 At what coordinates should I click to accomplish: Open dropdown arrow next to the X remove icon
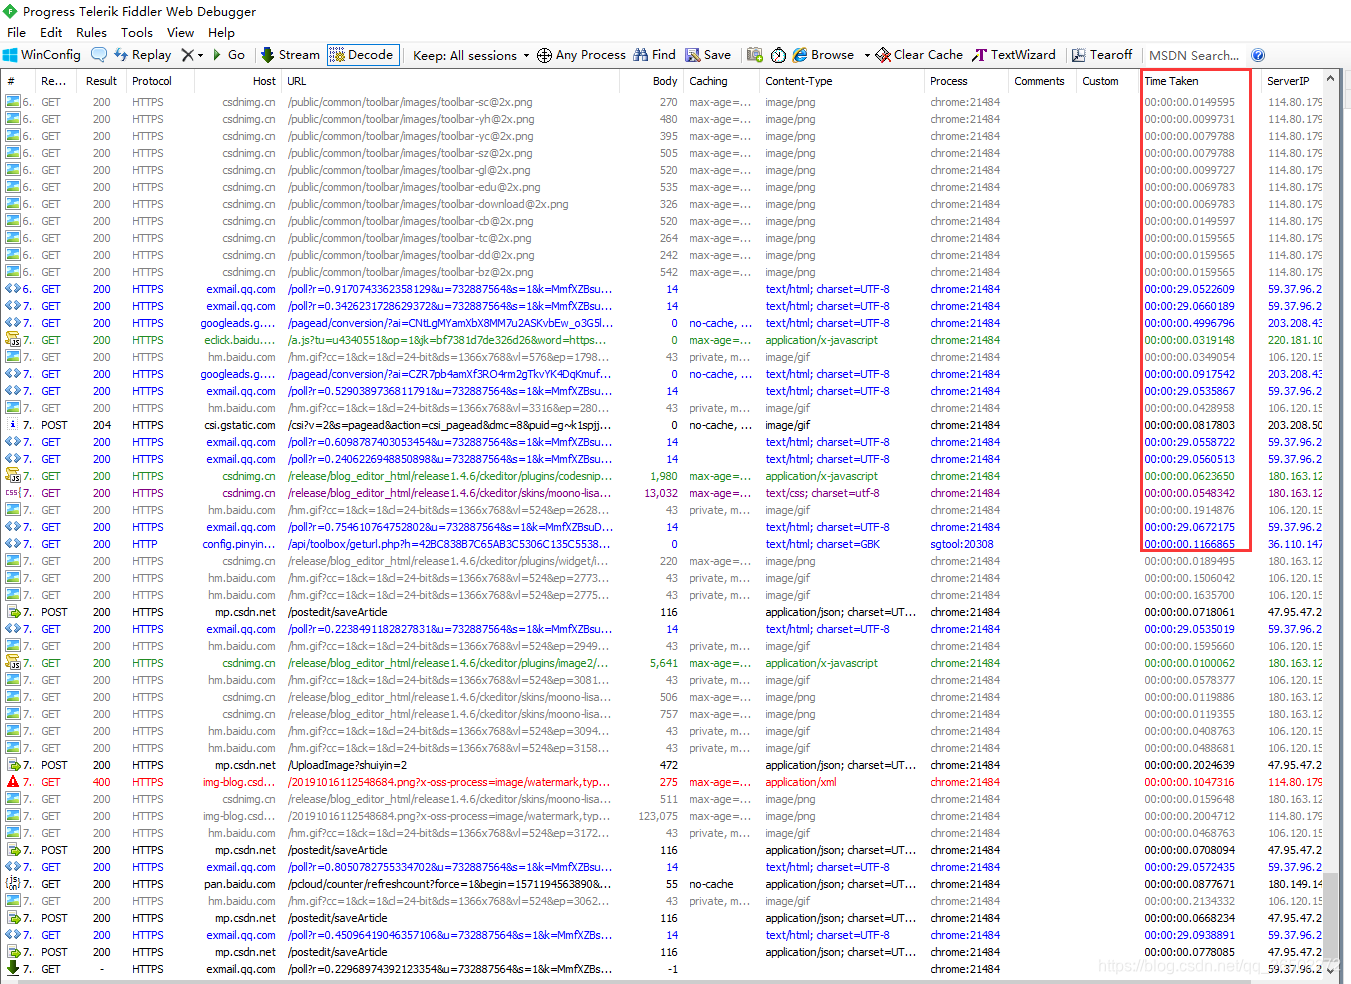201,55
